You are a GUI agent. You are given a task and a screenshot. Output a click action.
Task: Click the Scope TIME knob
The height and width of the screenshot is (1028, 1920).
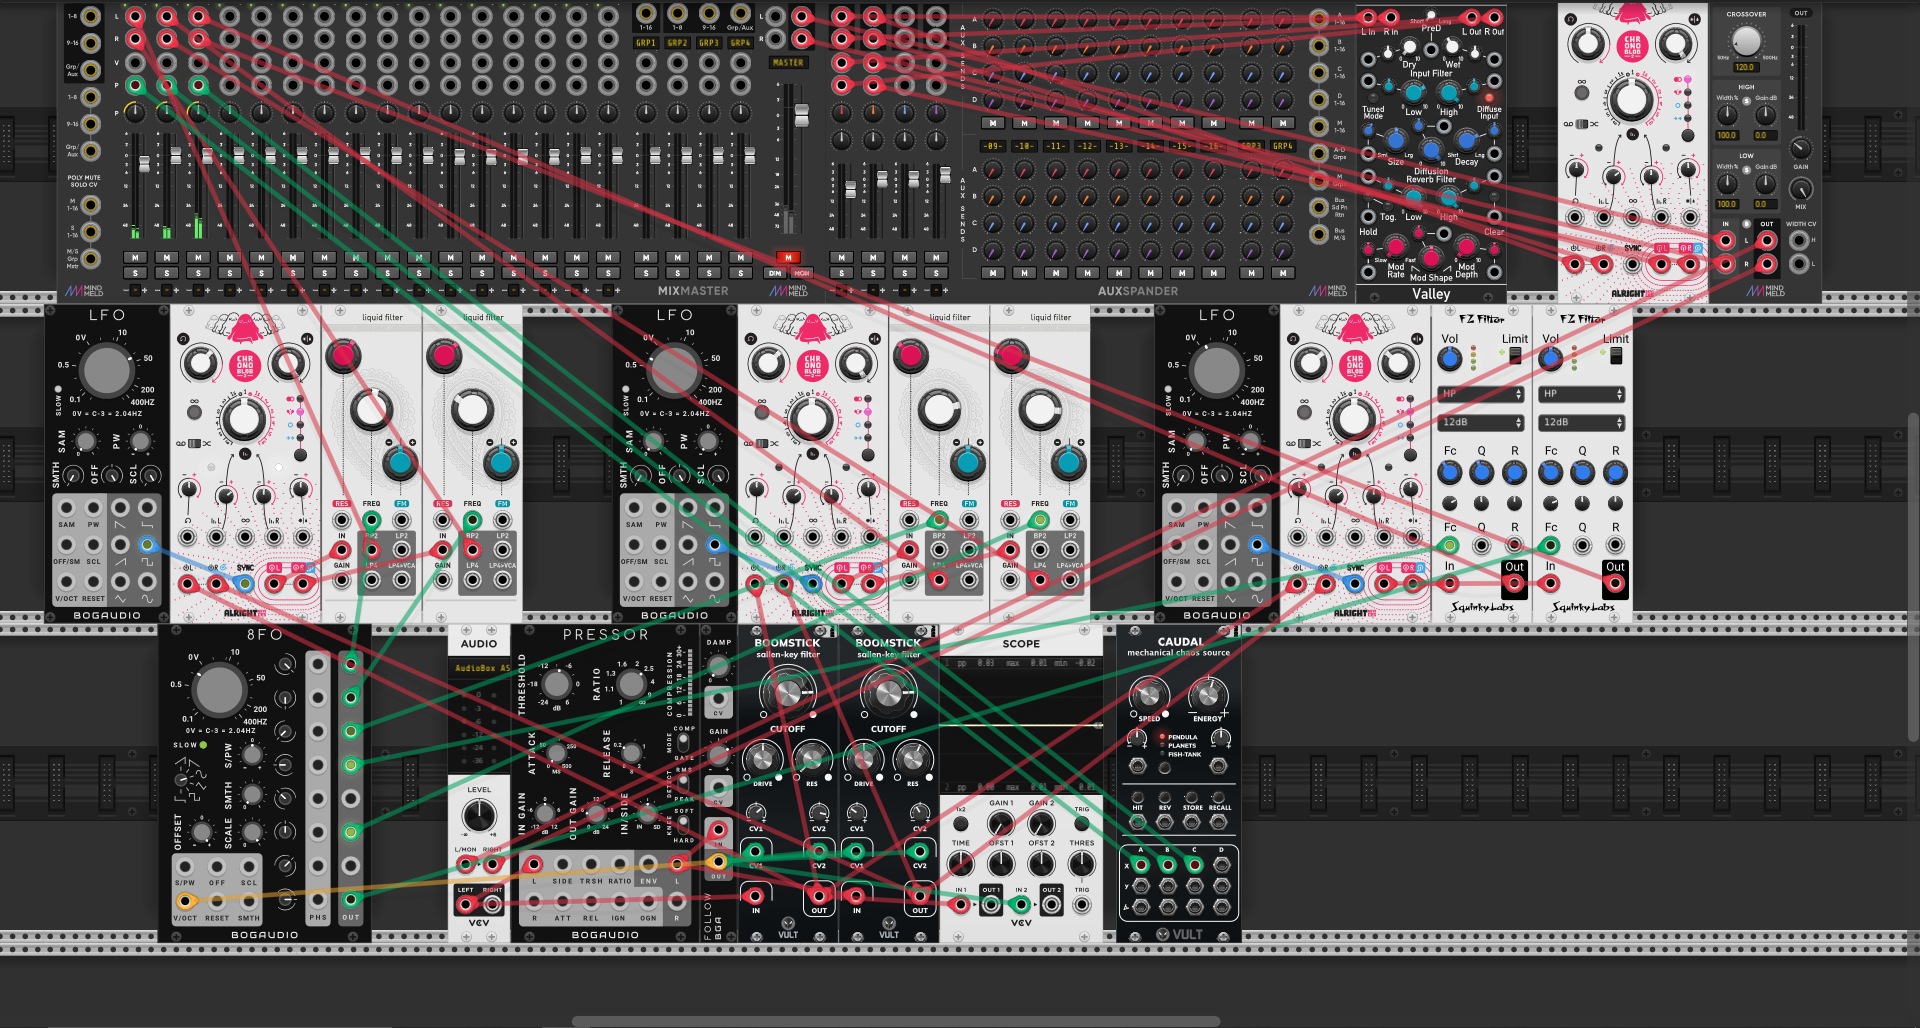(960, 863)
